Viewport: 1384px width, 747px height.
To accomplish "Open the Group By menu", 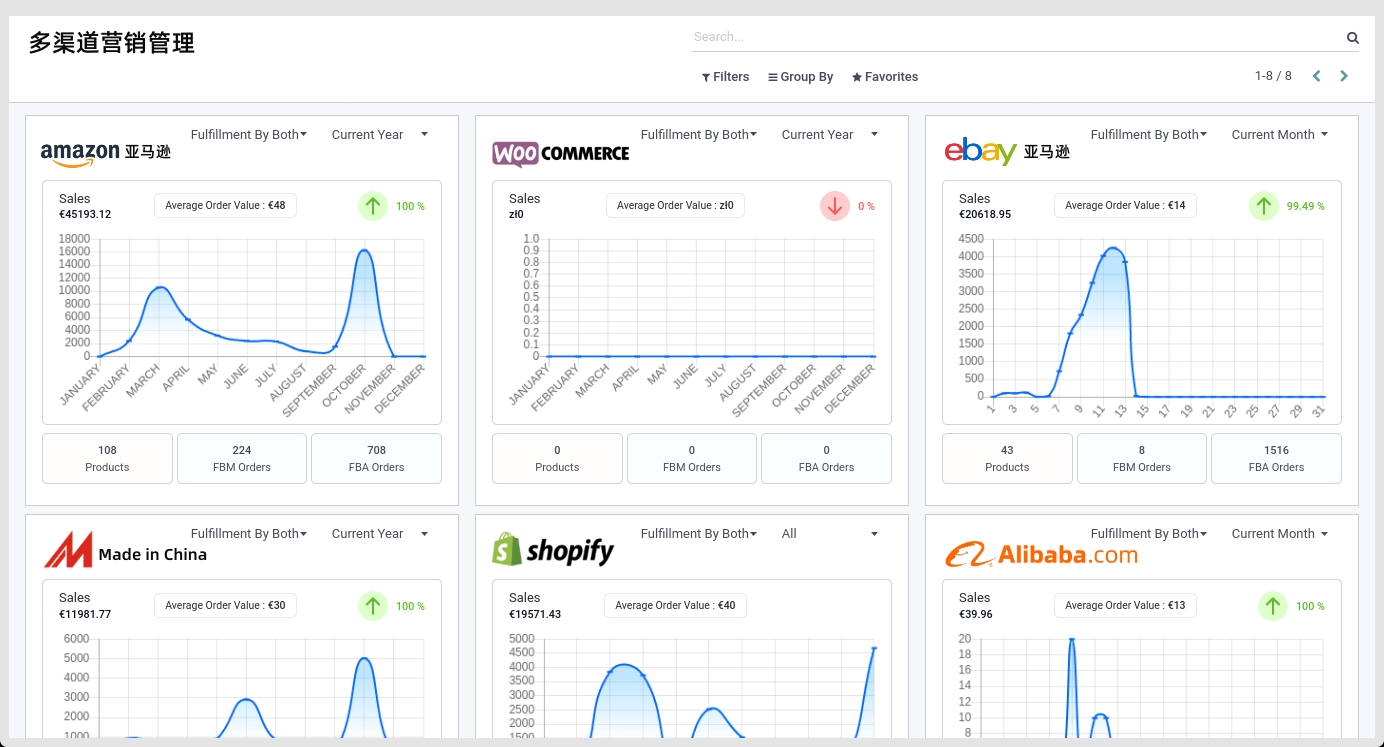I will (800, 77).
